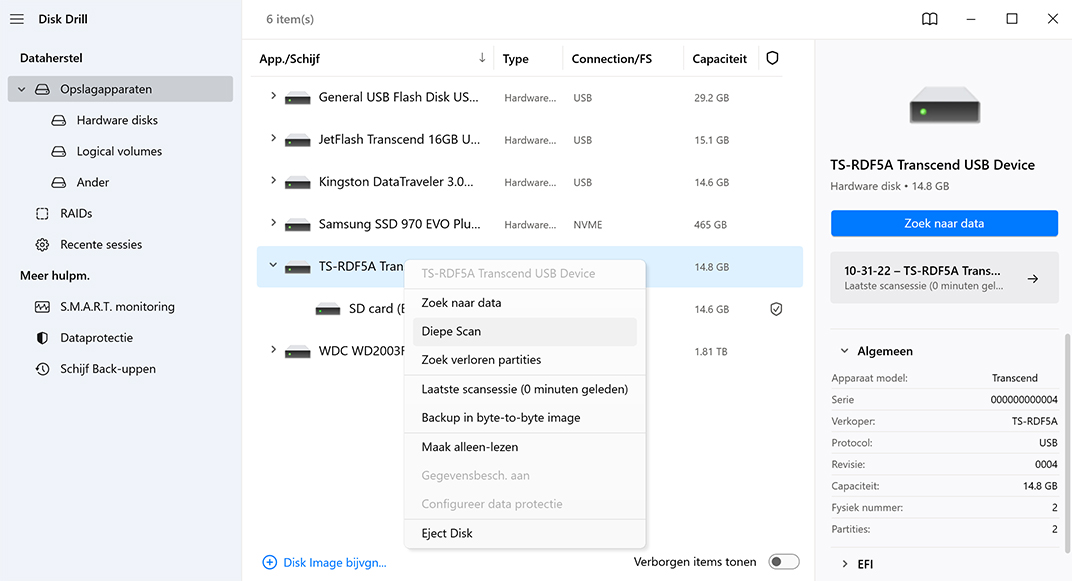Sort by the App./Schijf column header

[290, 59]
